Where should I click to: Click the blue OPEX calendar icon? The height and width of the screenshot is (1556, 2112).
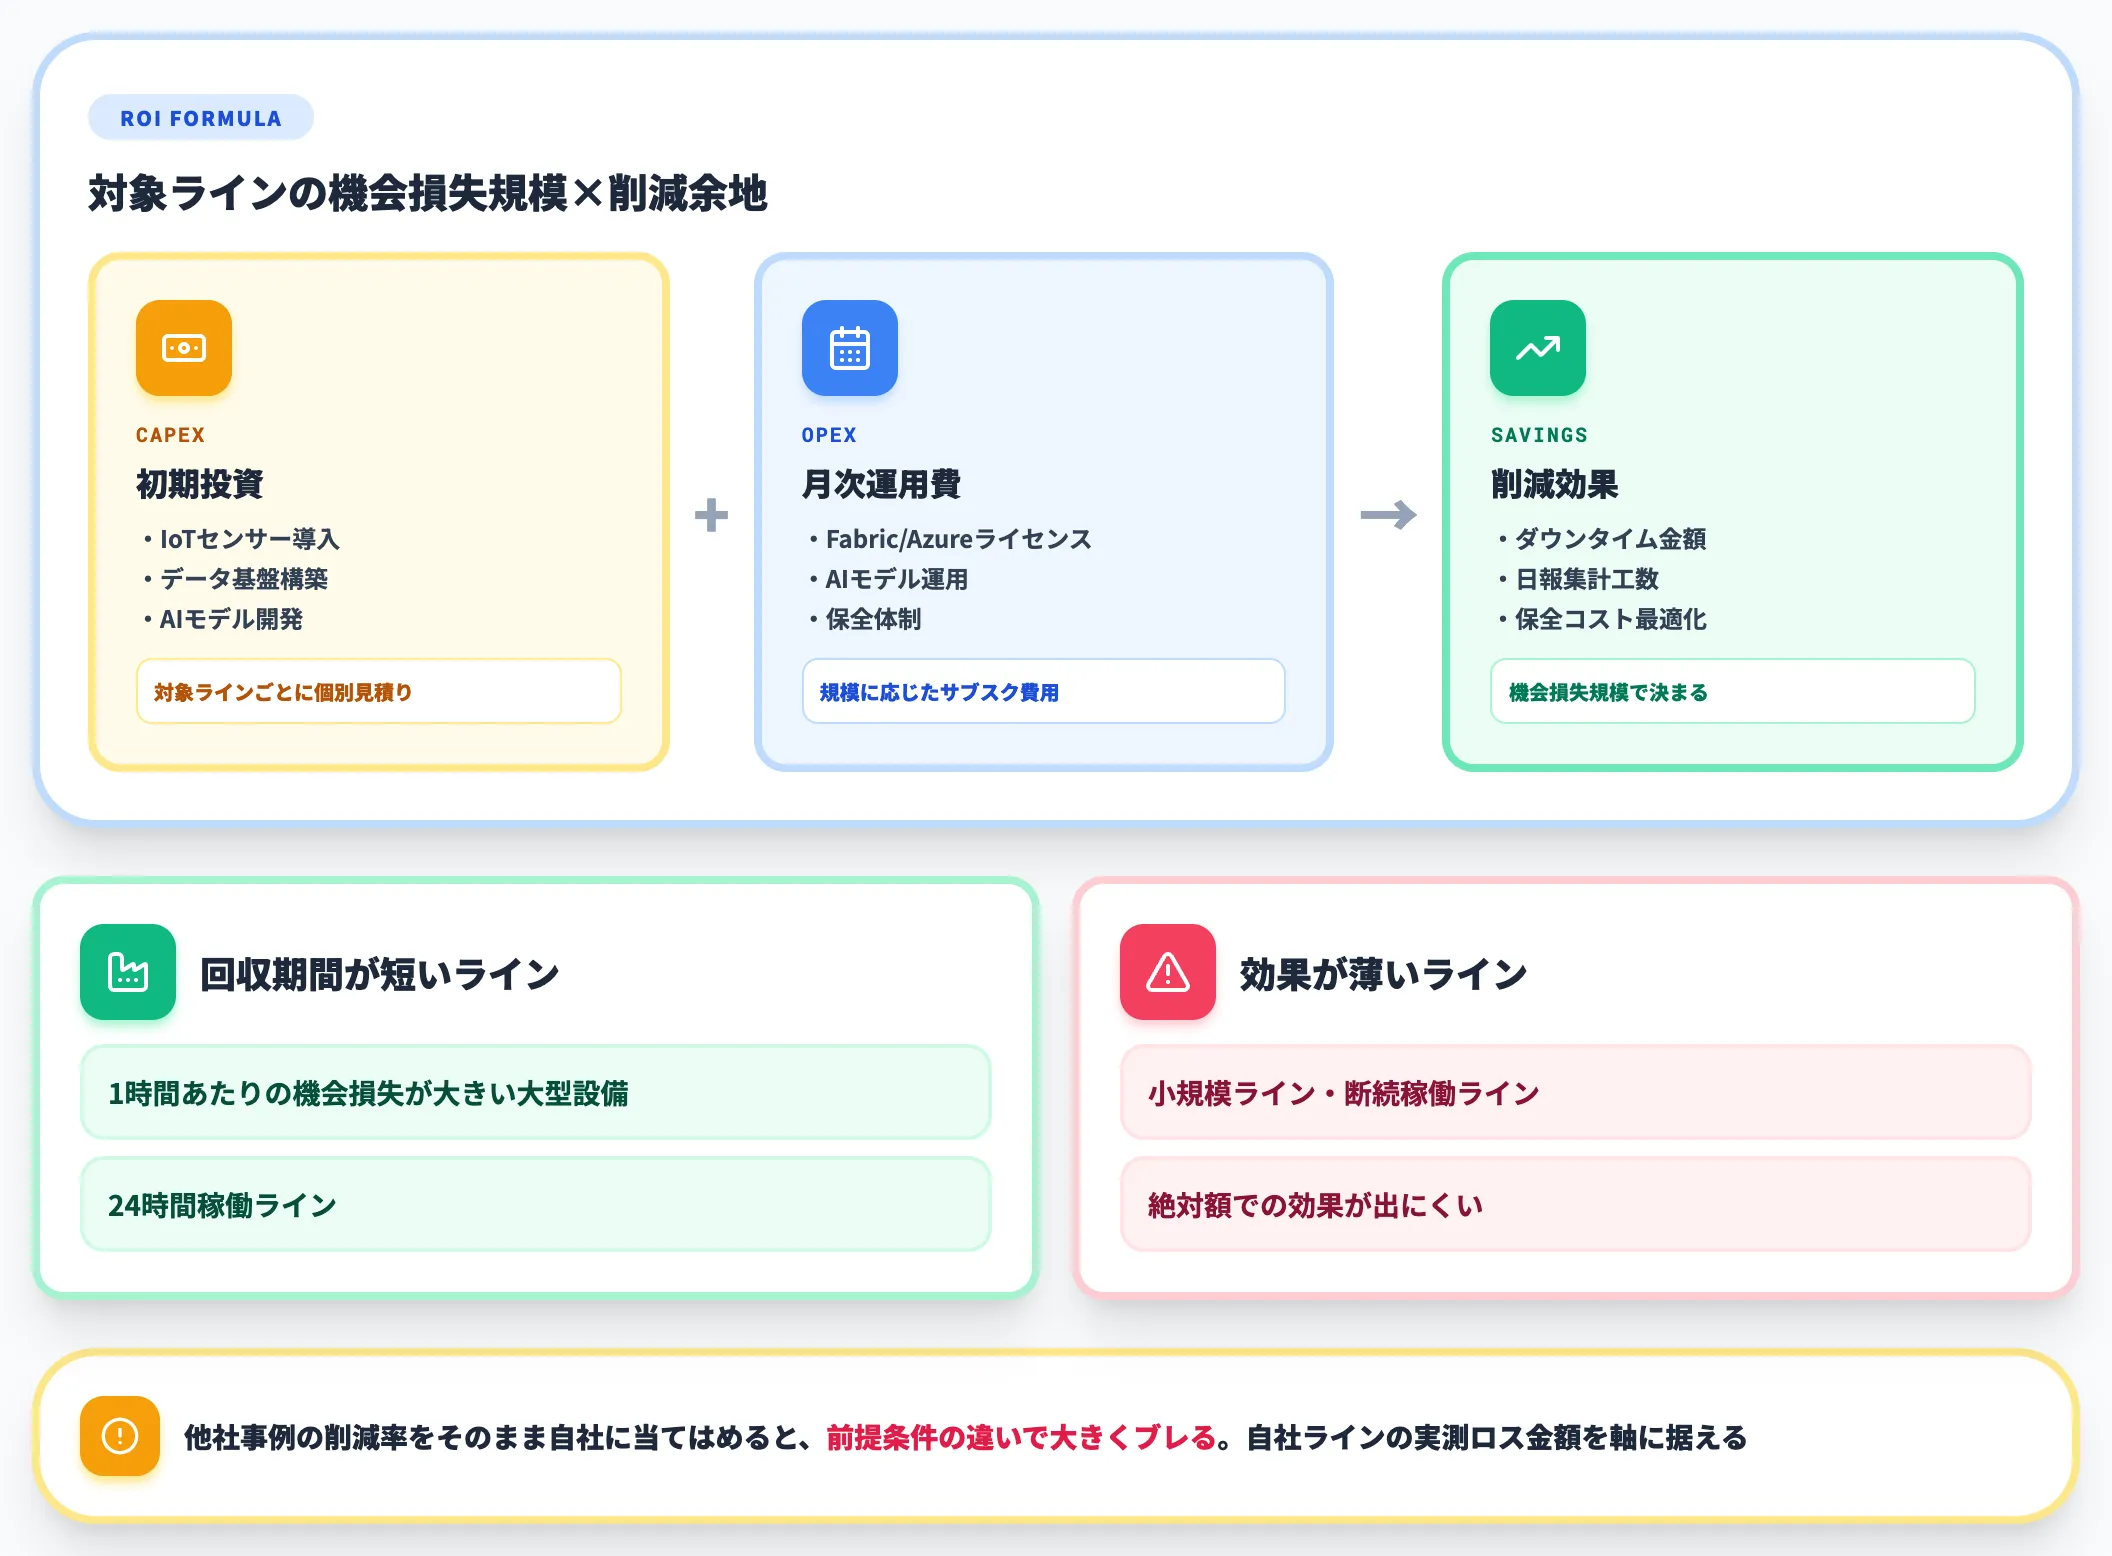850,348
